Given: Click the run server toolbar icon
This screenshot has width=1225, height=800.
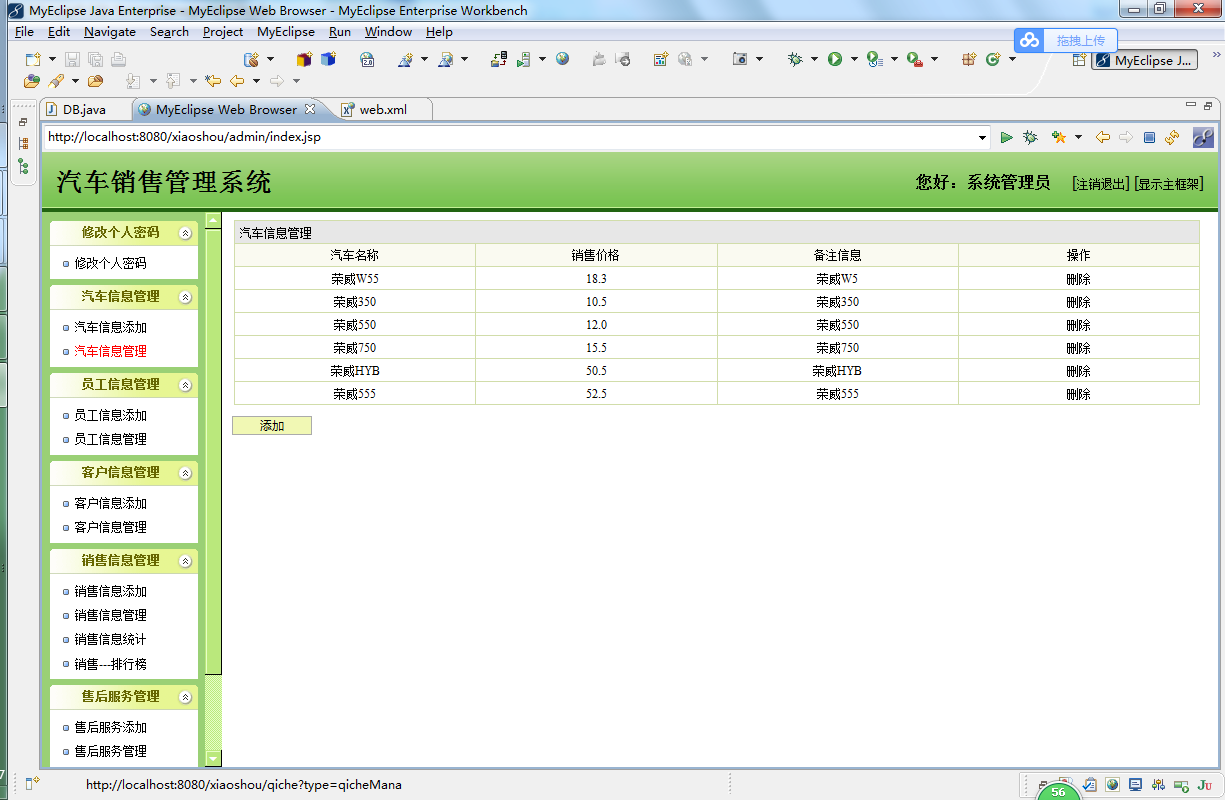Looking at the screenshot, I should [523, 60].
